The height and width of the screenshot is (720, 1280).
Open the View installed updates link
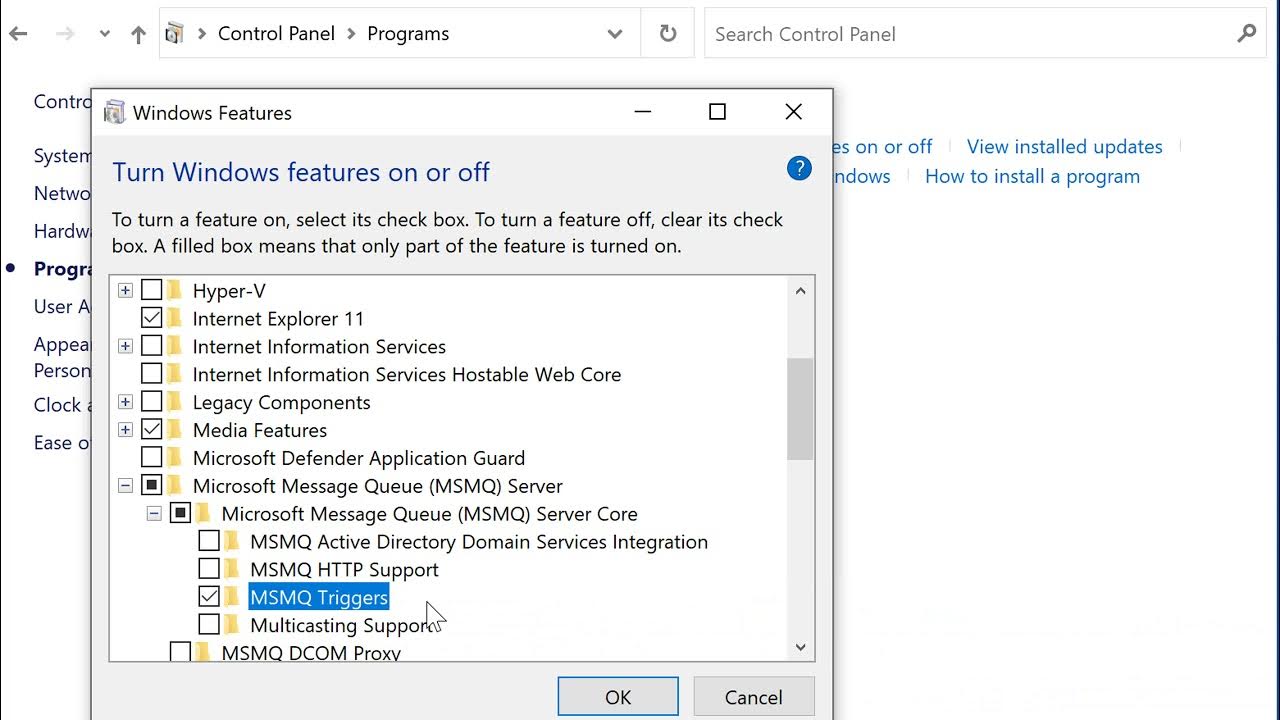pyautogui.click(x=1064, y=147)
